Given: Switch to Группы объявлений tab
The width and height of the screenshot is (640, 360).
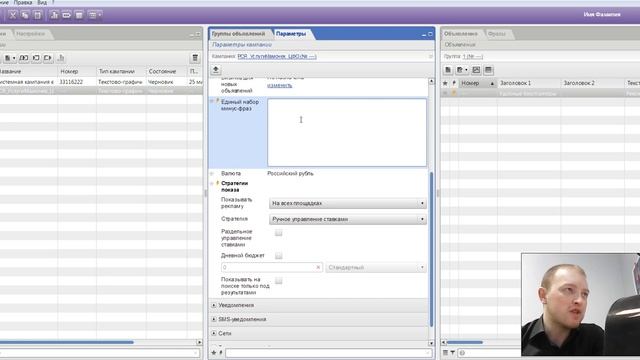Looking at the screenshot, I should tap(238, 34).
